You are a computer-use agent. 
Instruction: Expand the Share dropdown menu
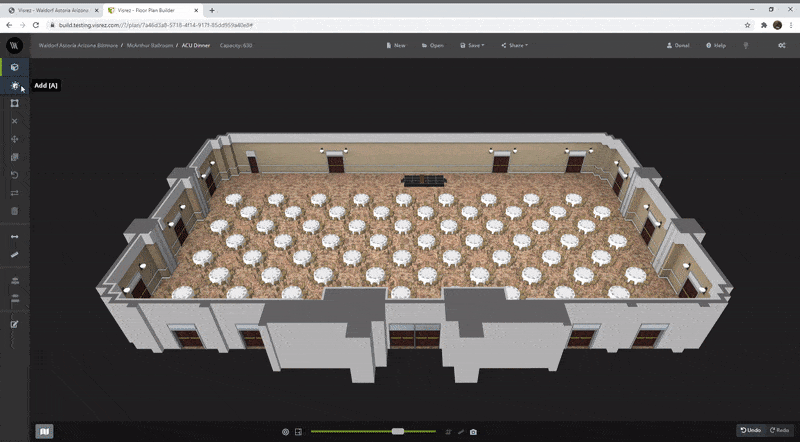514,45
